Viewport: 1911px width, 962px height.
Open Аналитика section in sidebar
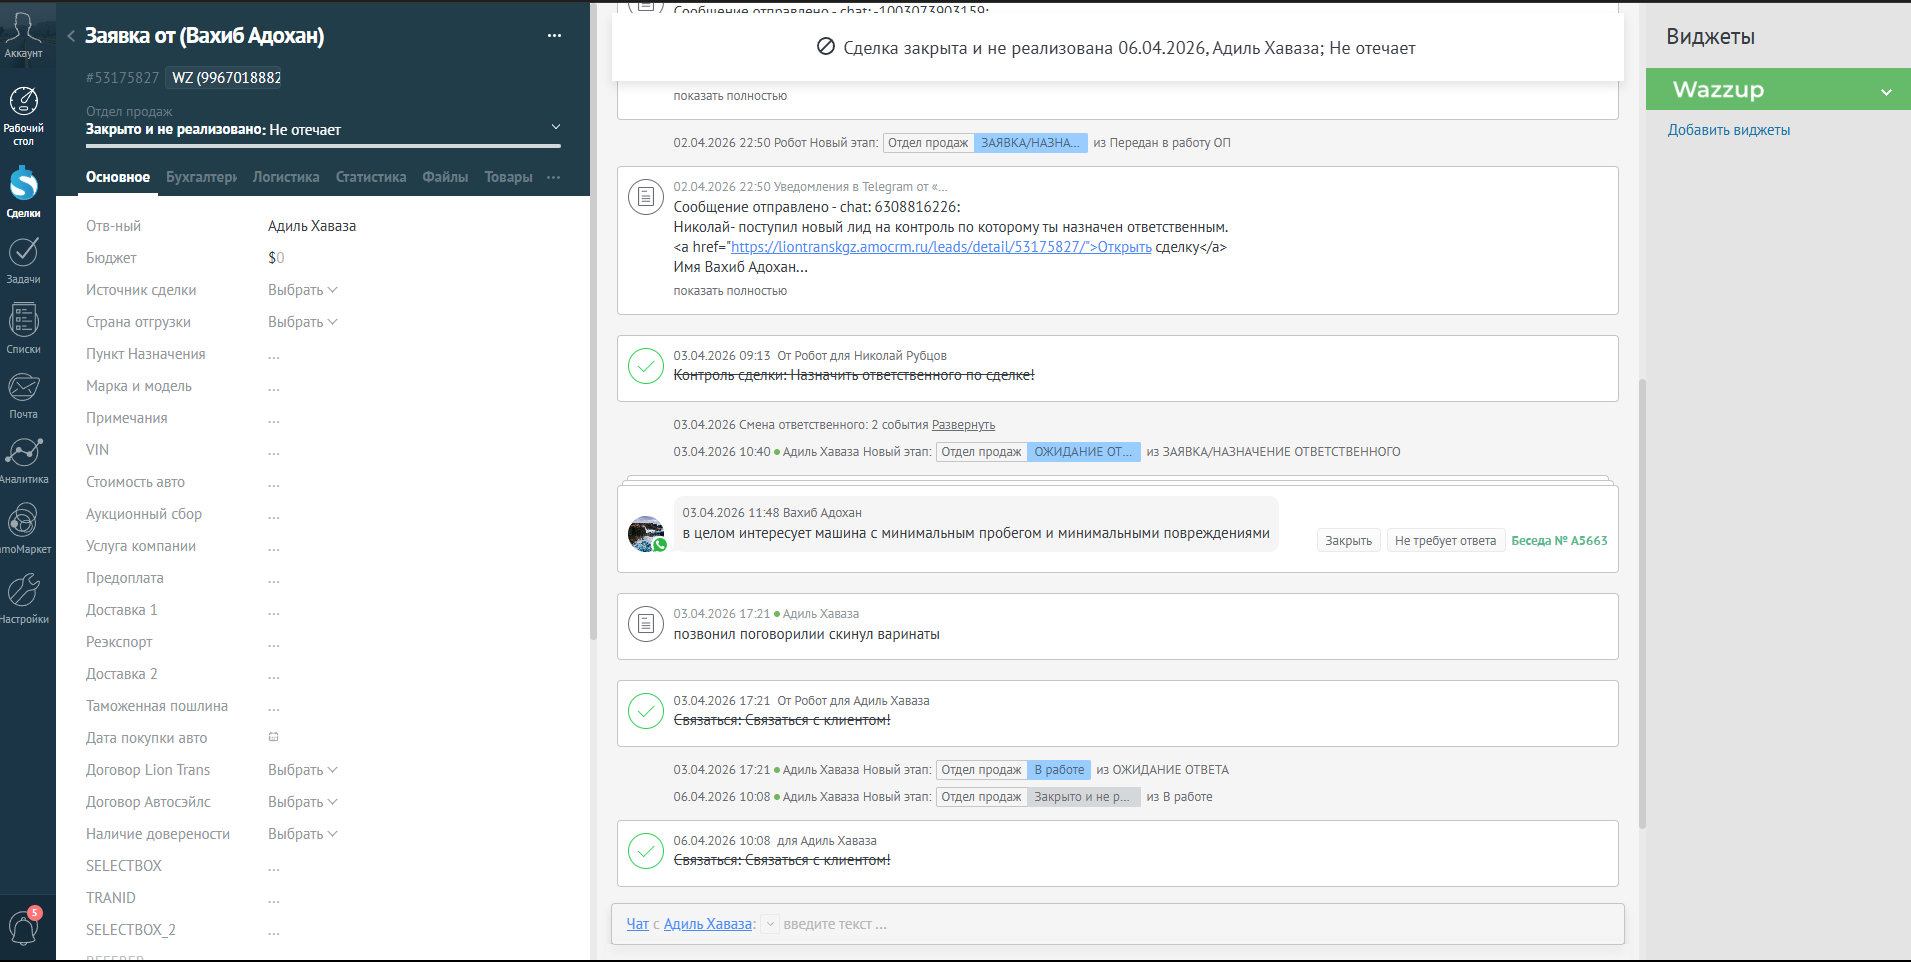pyautogui.click(x=23, y=461)
